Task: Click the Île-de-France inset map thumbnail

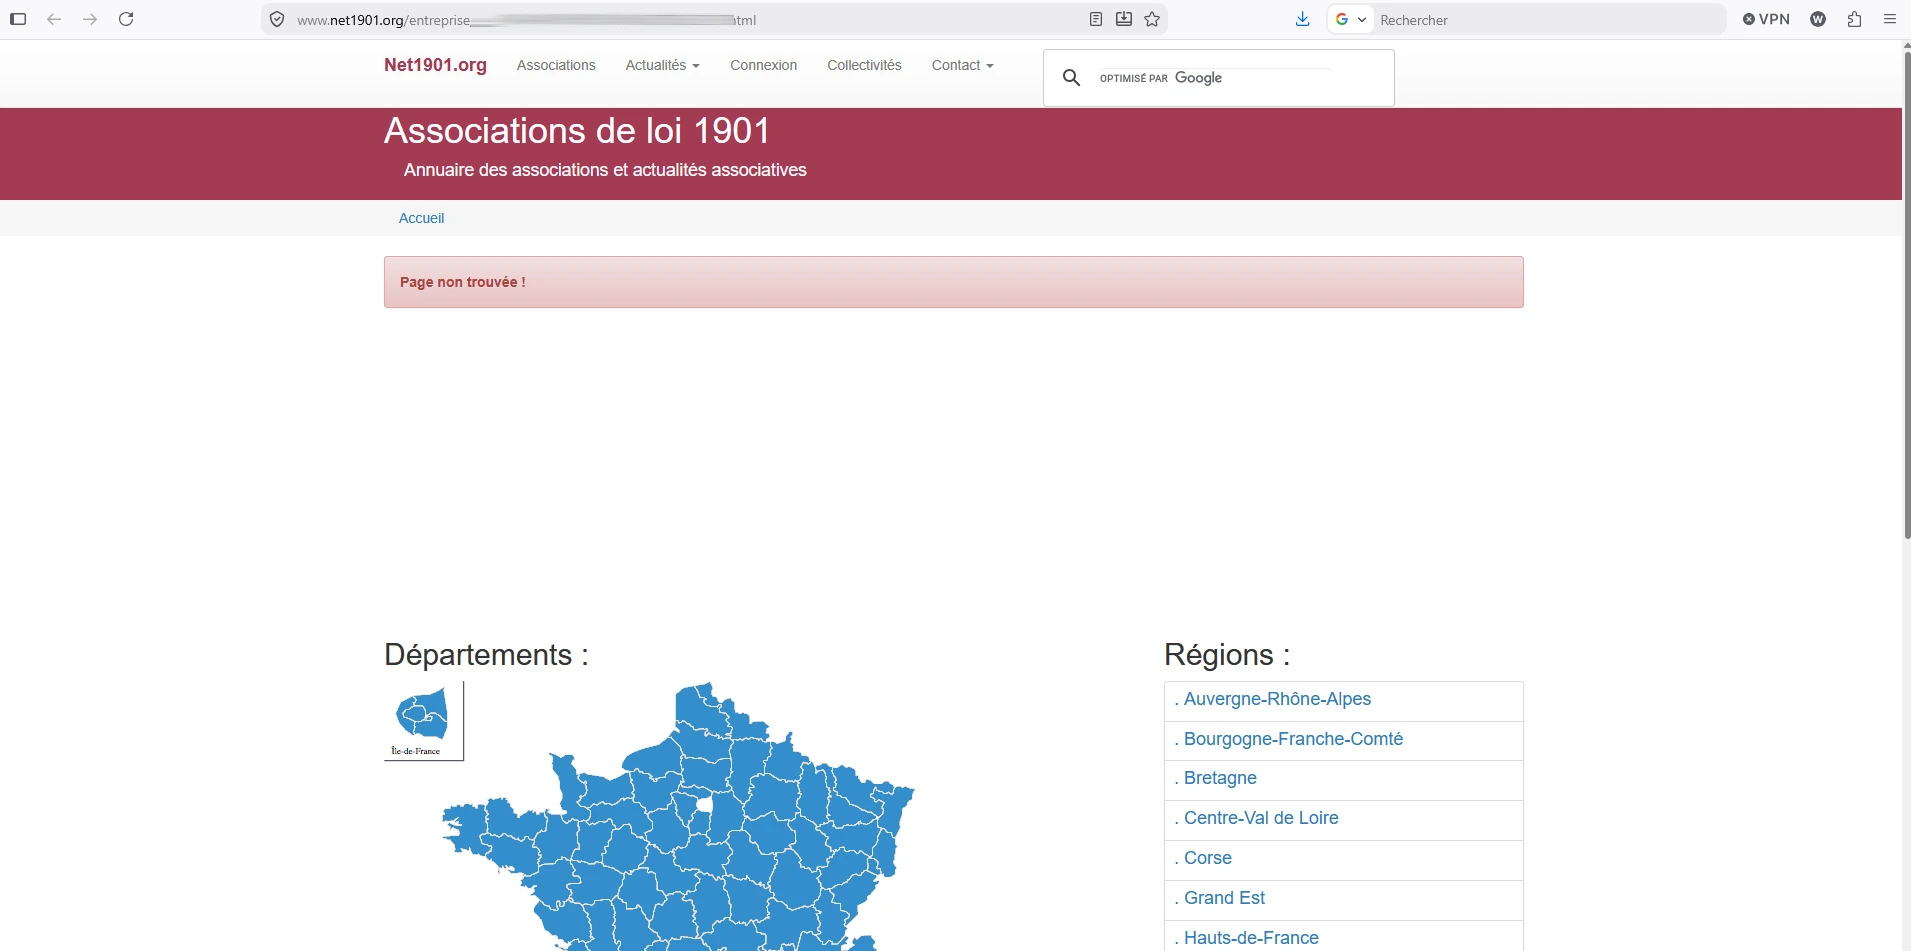Action: 424,721
